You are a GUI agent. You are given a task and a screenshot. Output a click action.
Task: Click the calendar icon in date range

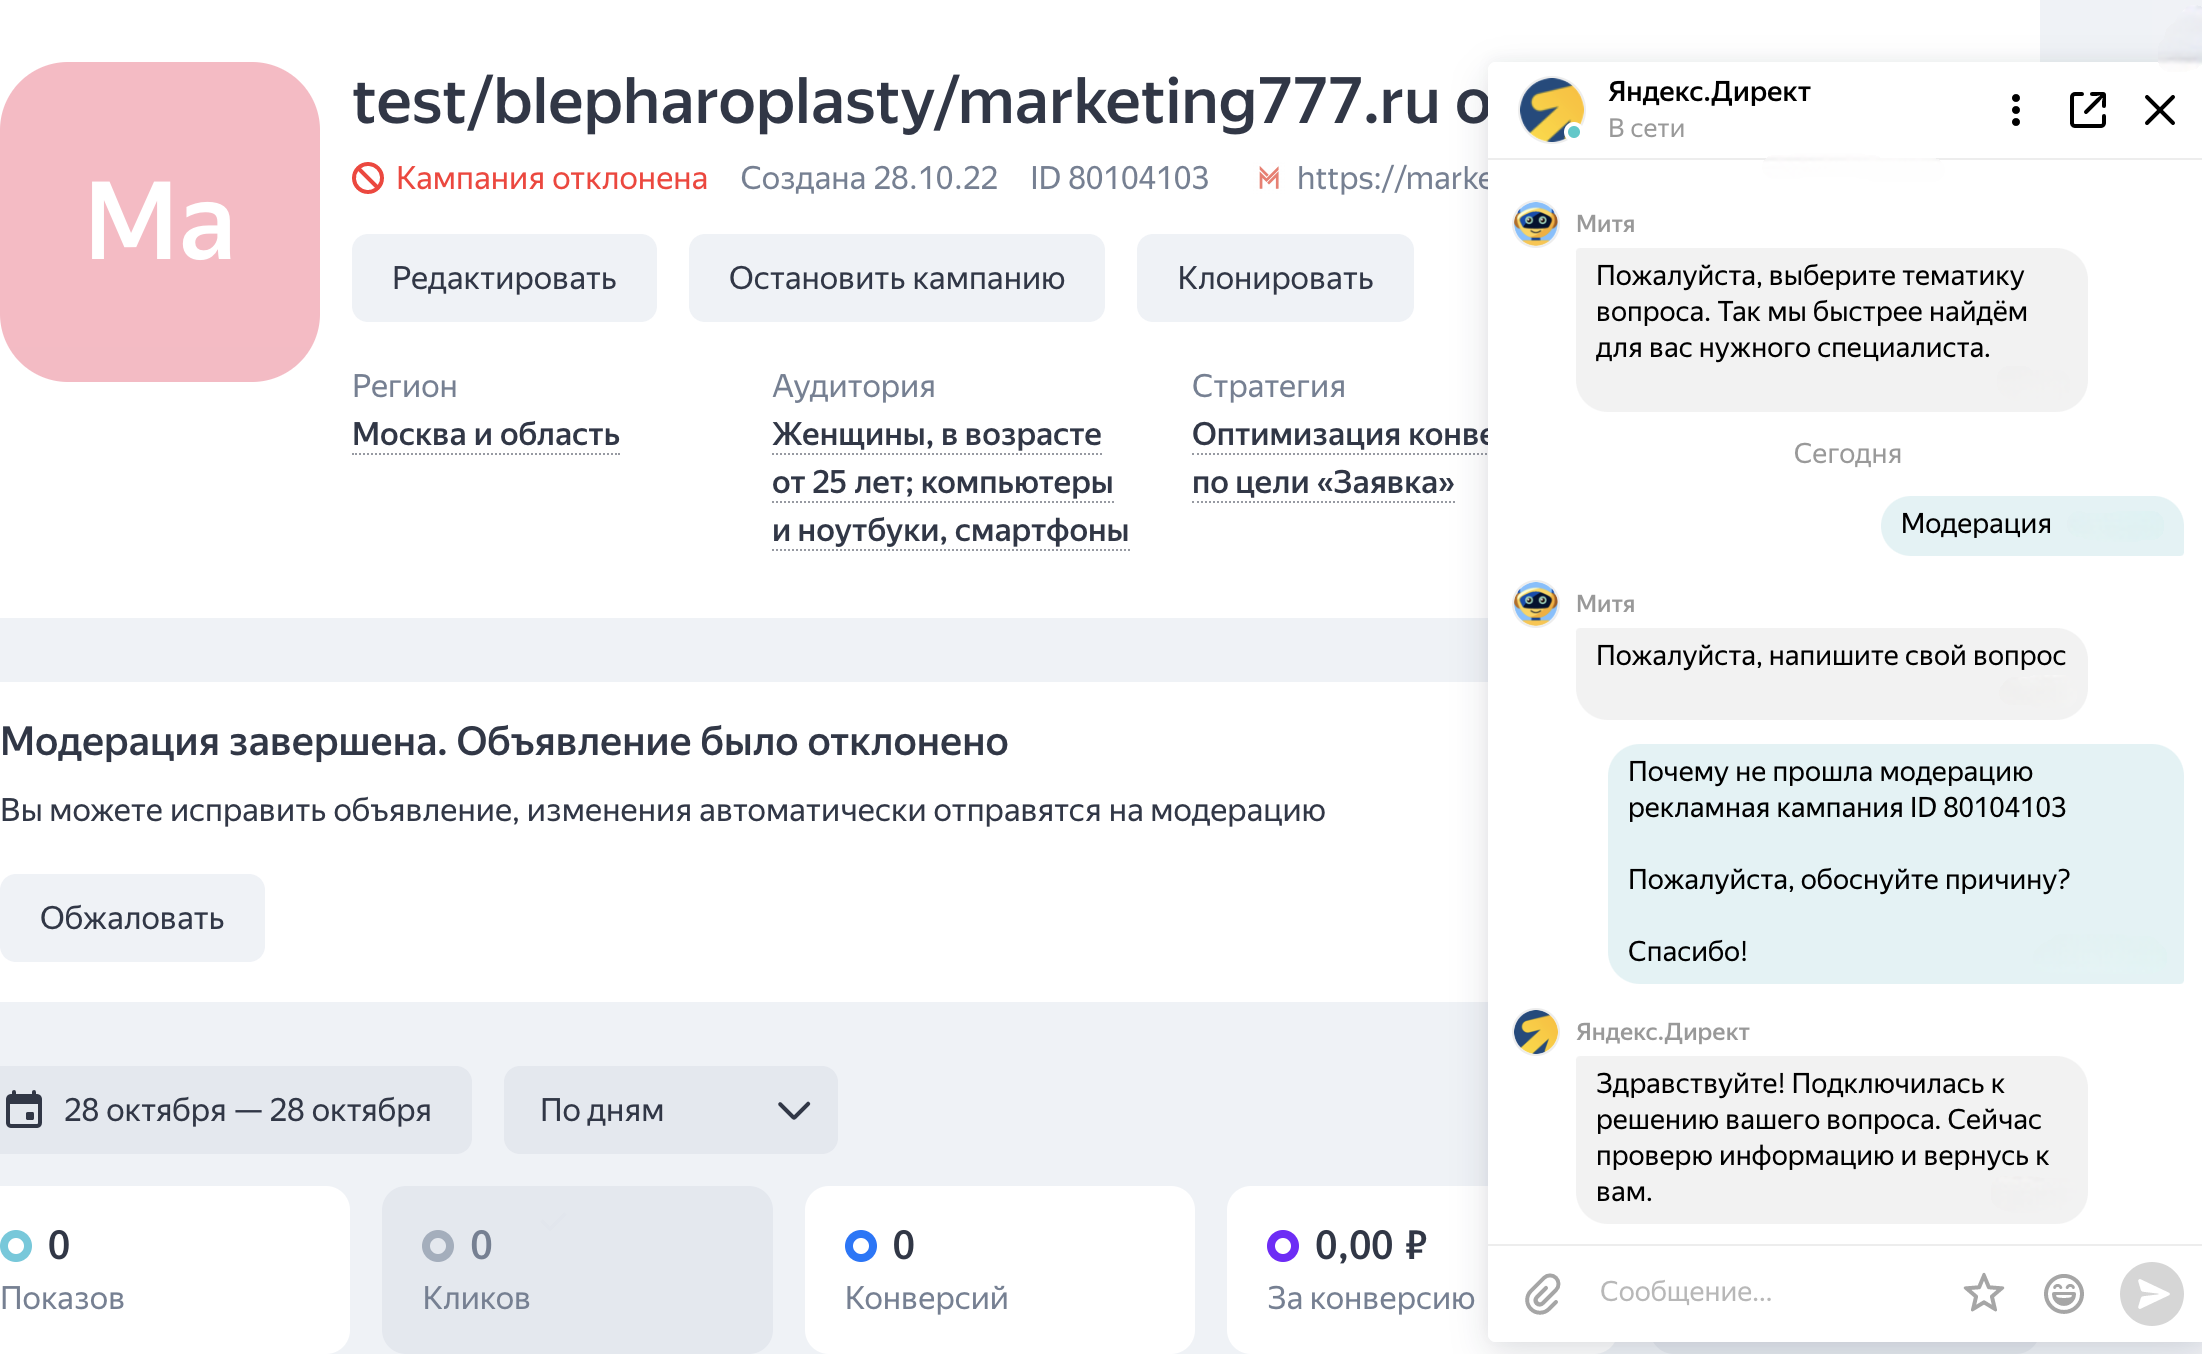tap(24, 1110)
